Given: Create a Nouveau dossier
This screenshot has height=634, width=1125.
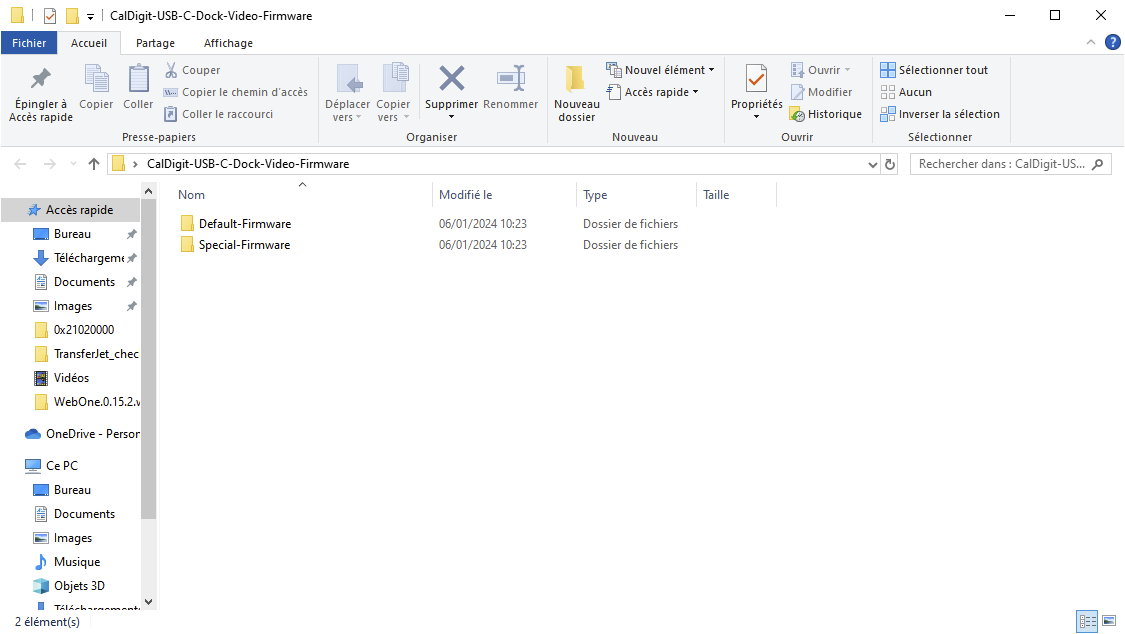Looking at the screenshot, I should tap(577, 93).
